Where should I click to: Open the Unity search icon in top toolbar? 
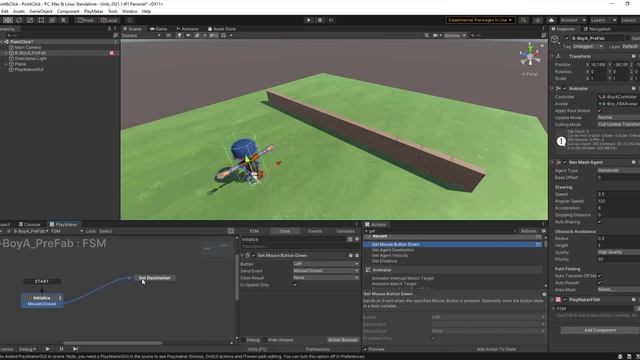click(523, 20)
